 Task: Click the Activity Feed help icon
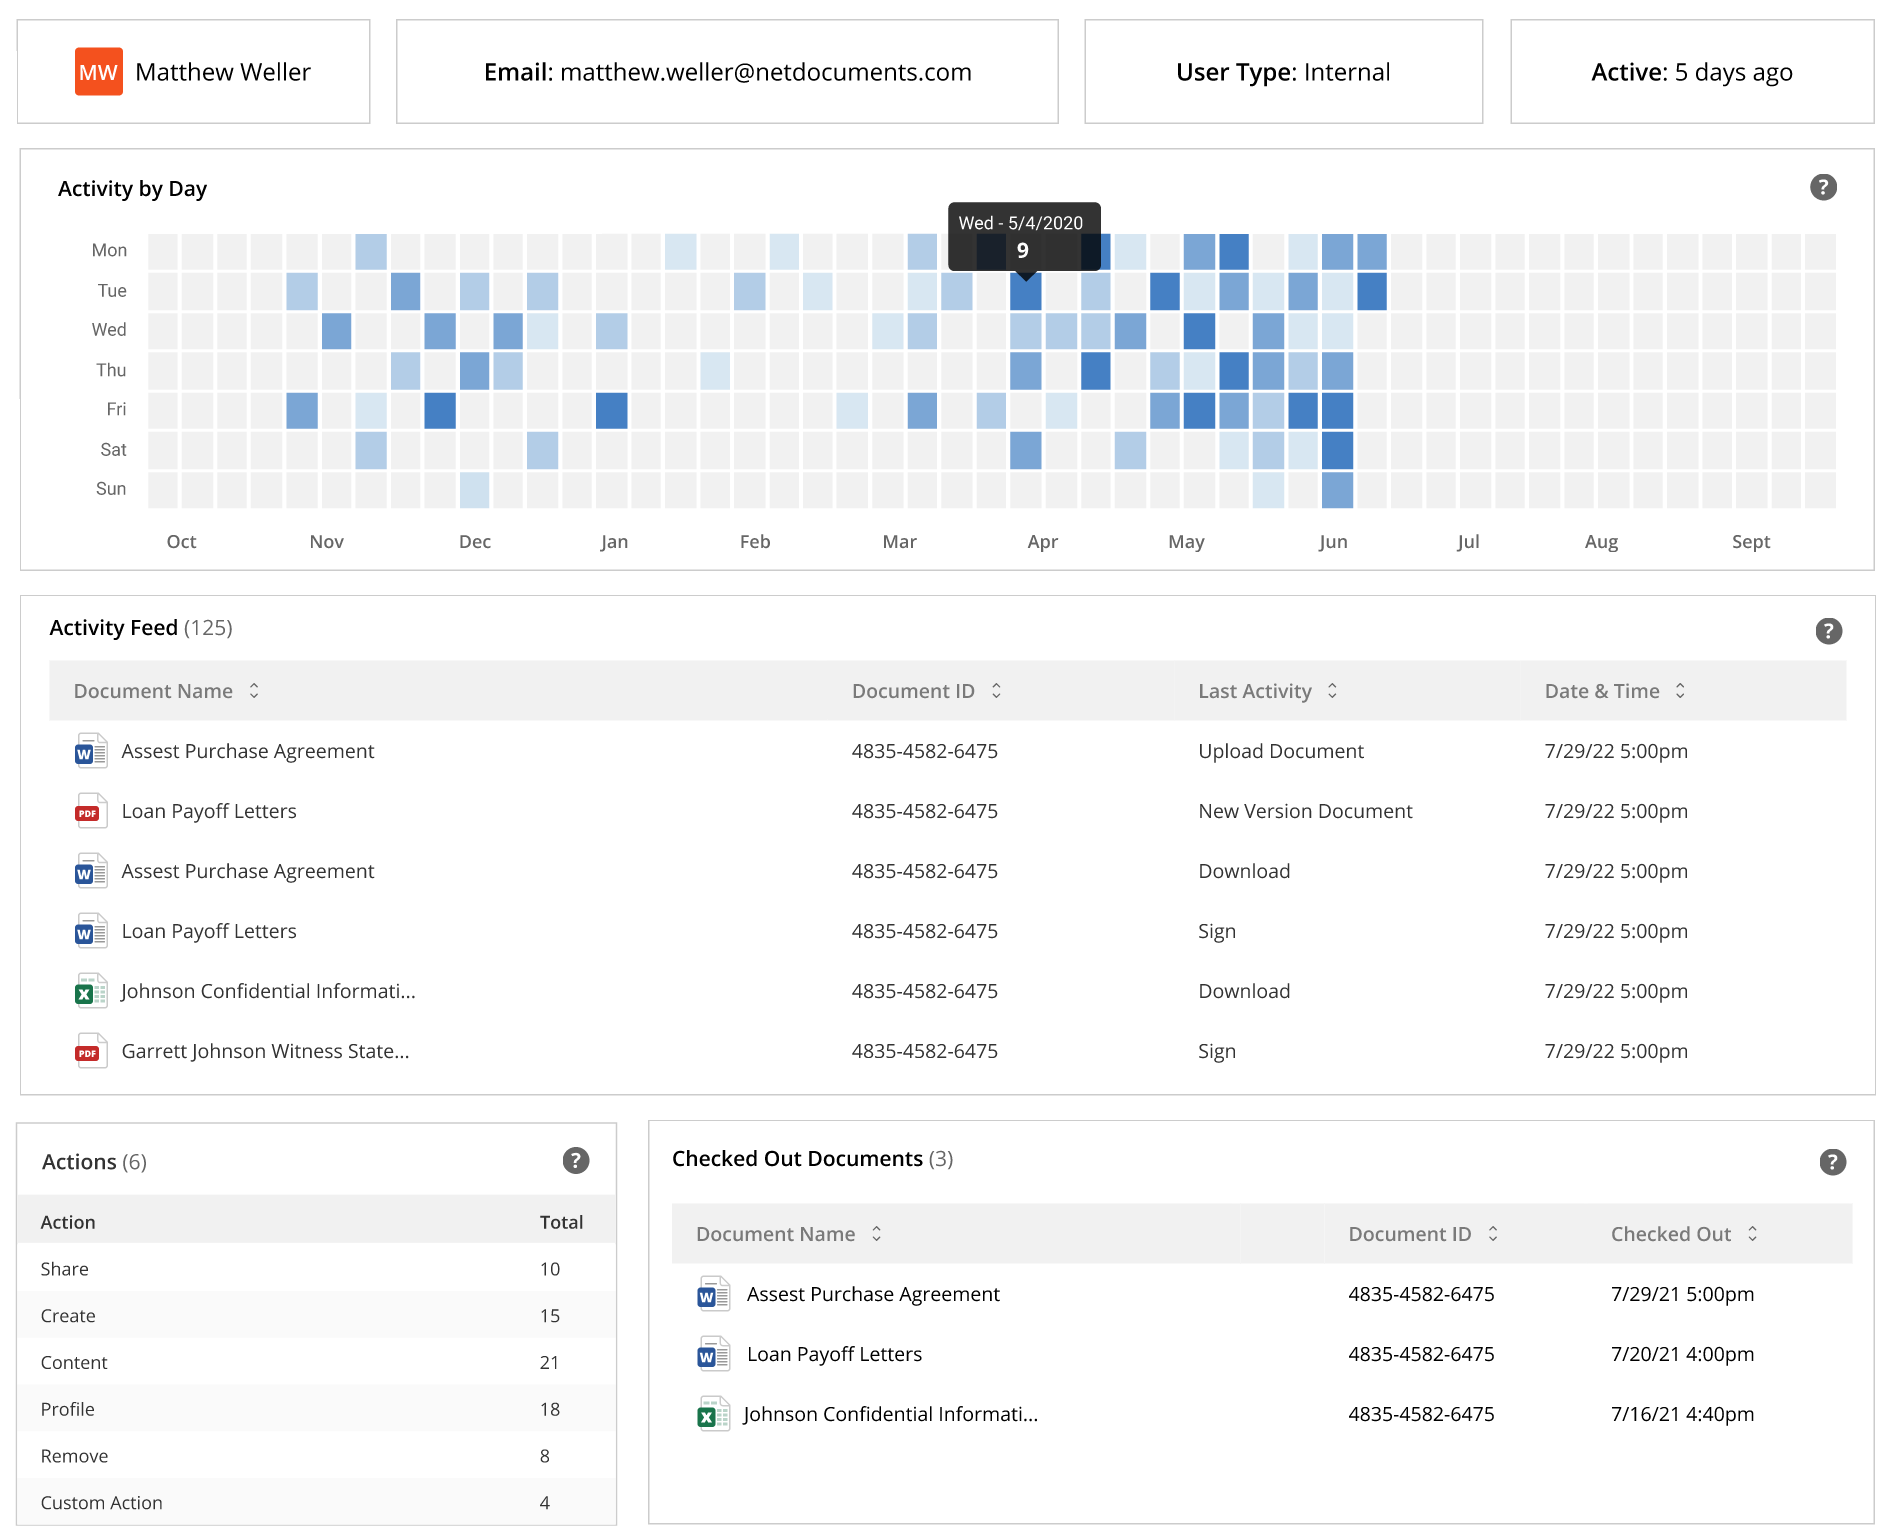(x=1829, y=631)
